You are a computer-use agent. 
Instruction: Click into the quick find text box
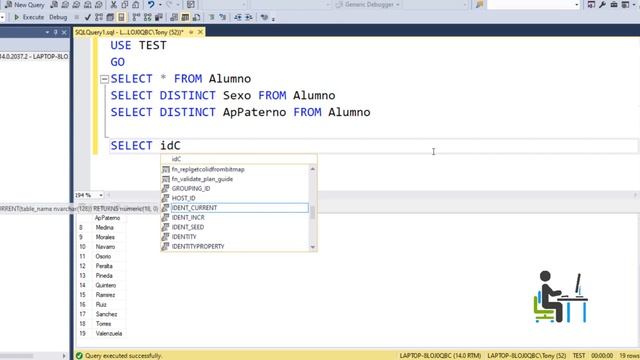point(530,4)
